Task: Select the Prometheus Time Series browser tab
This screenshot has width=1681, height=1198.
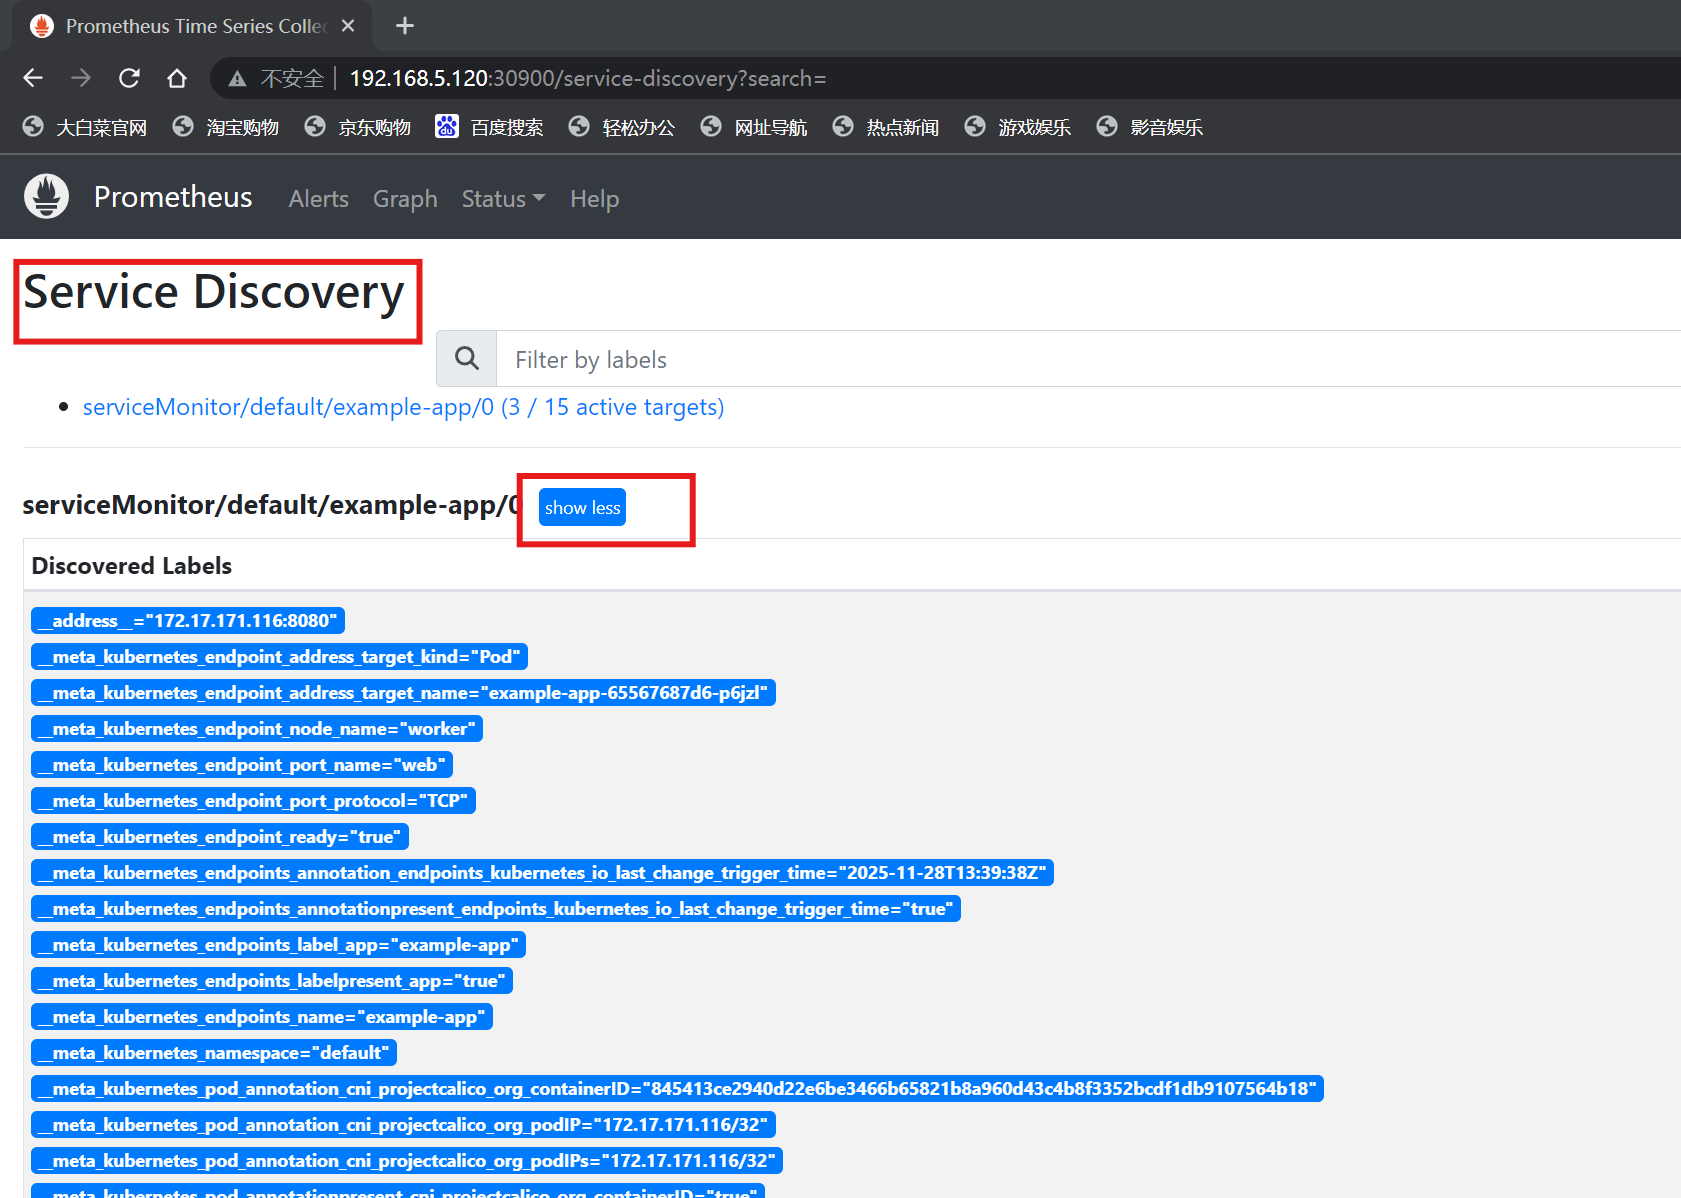Action: coord(192,26)
